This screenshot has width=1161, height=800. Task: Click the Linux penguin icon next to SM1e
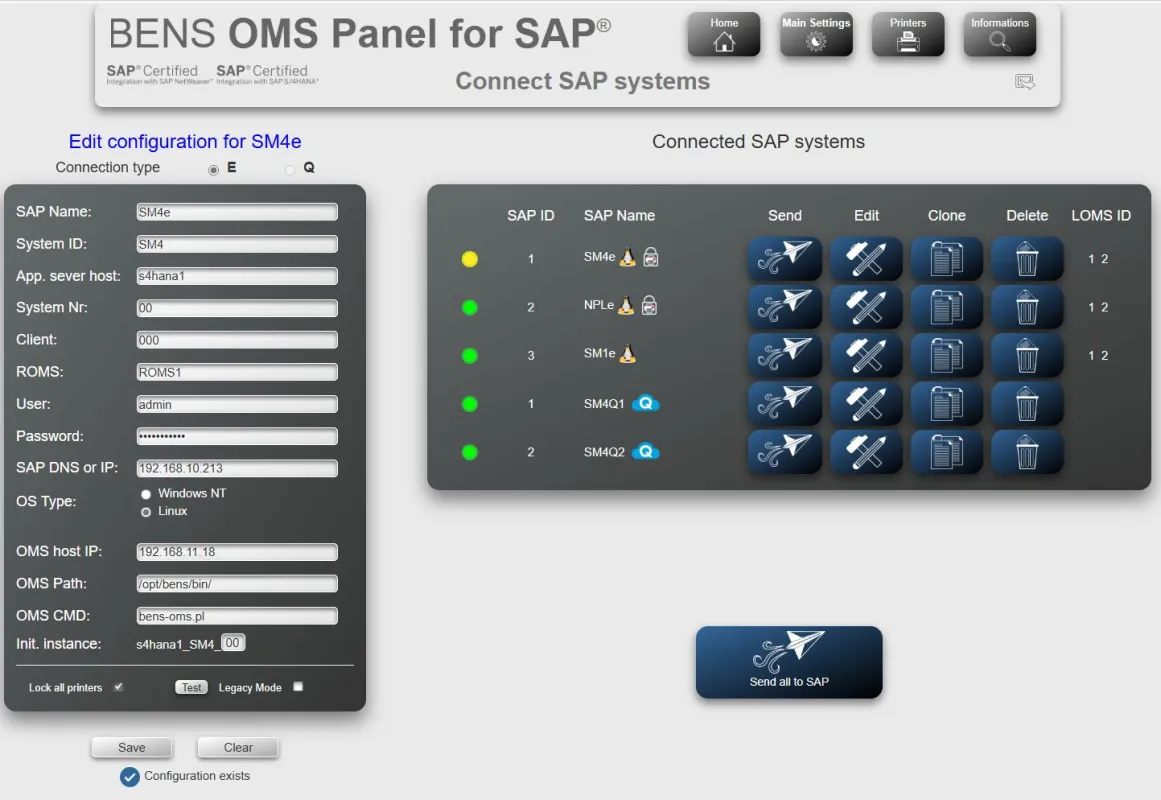[x=627, y=353]
